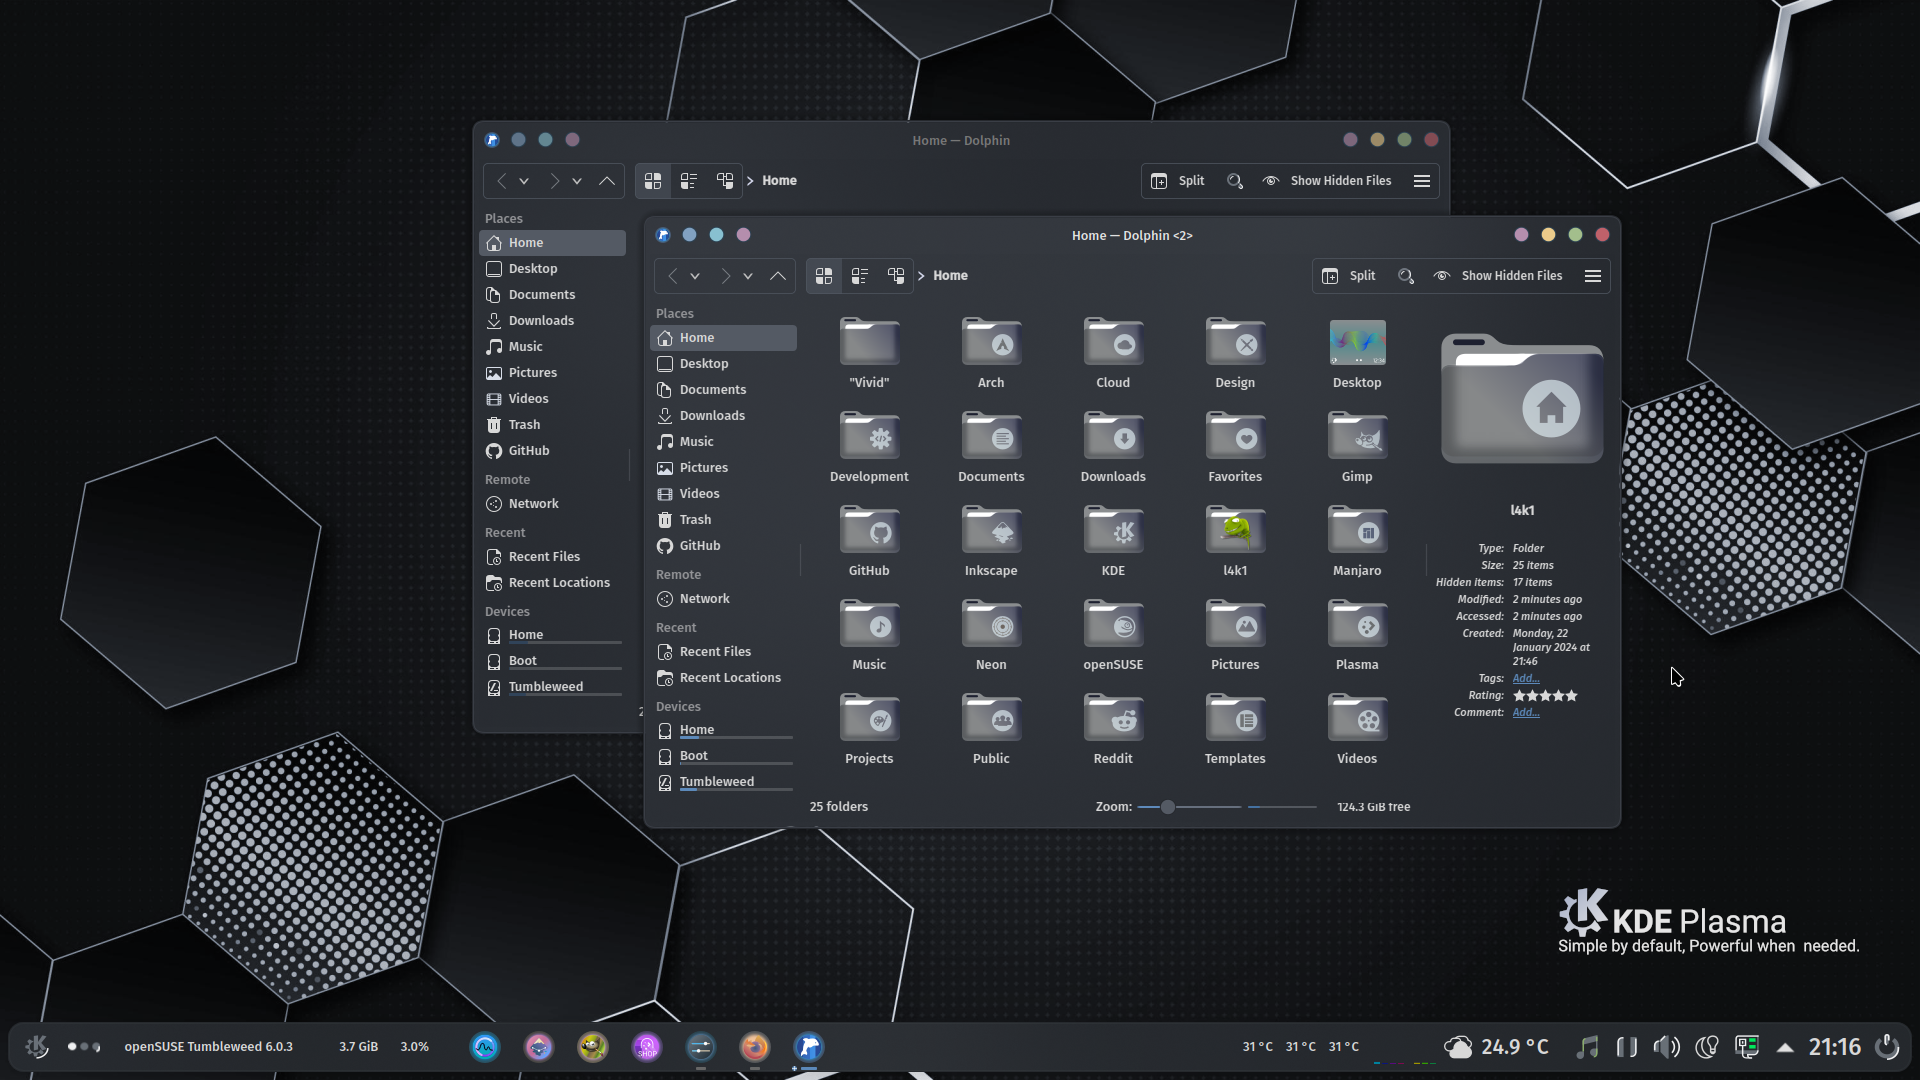Select Documents in Dolphin <2> Places panel
This screenshot has height=1080, width=1920.
[723, 390]
